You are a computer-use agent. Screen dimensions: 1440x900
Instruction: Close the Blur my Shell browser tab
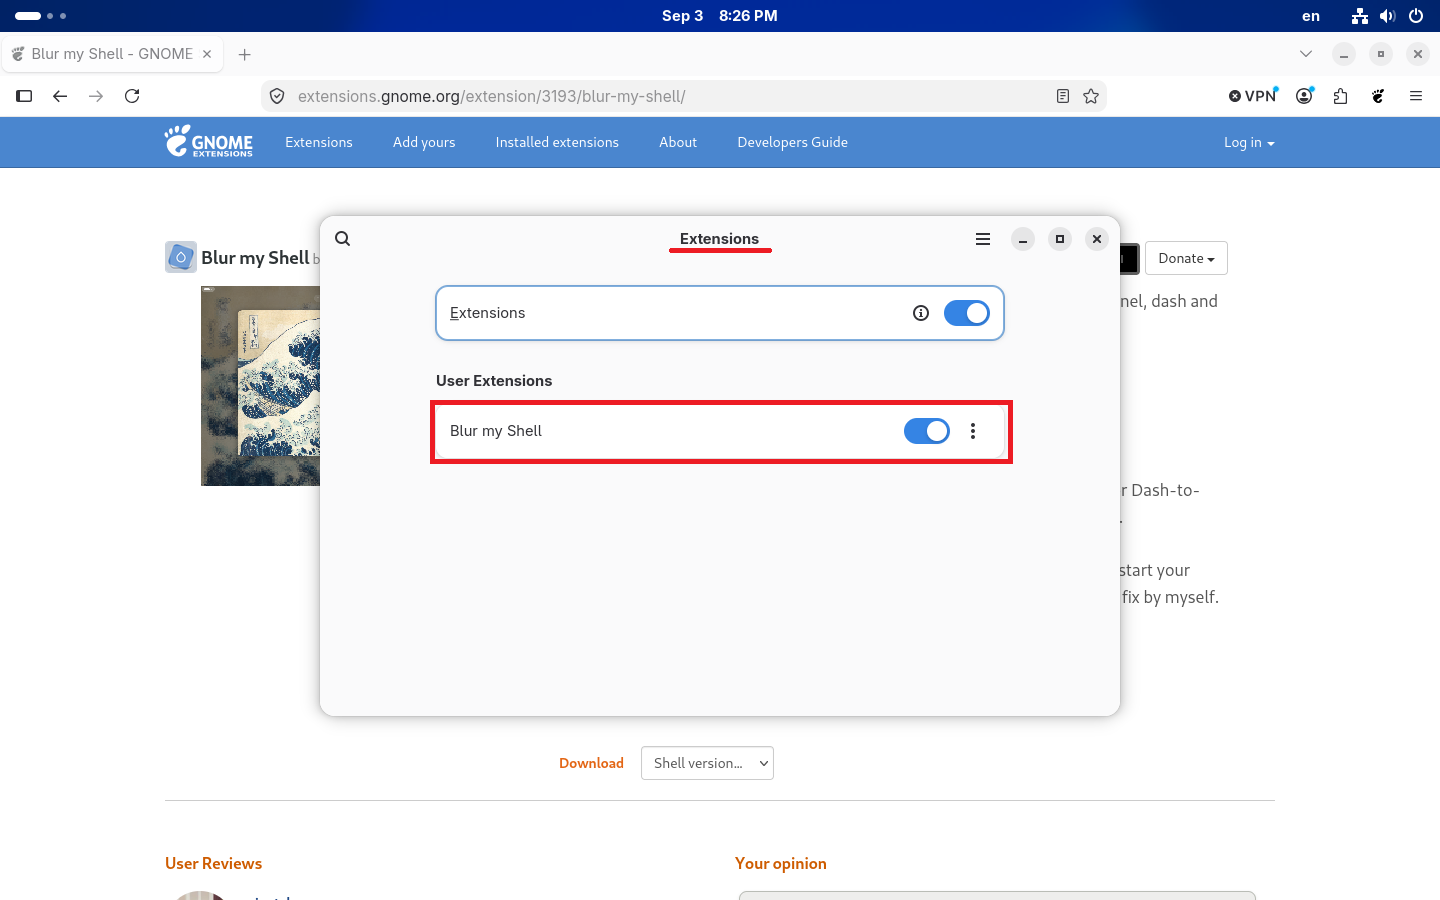tap(207, 54)
